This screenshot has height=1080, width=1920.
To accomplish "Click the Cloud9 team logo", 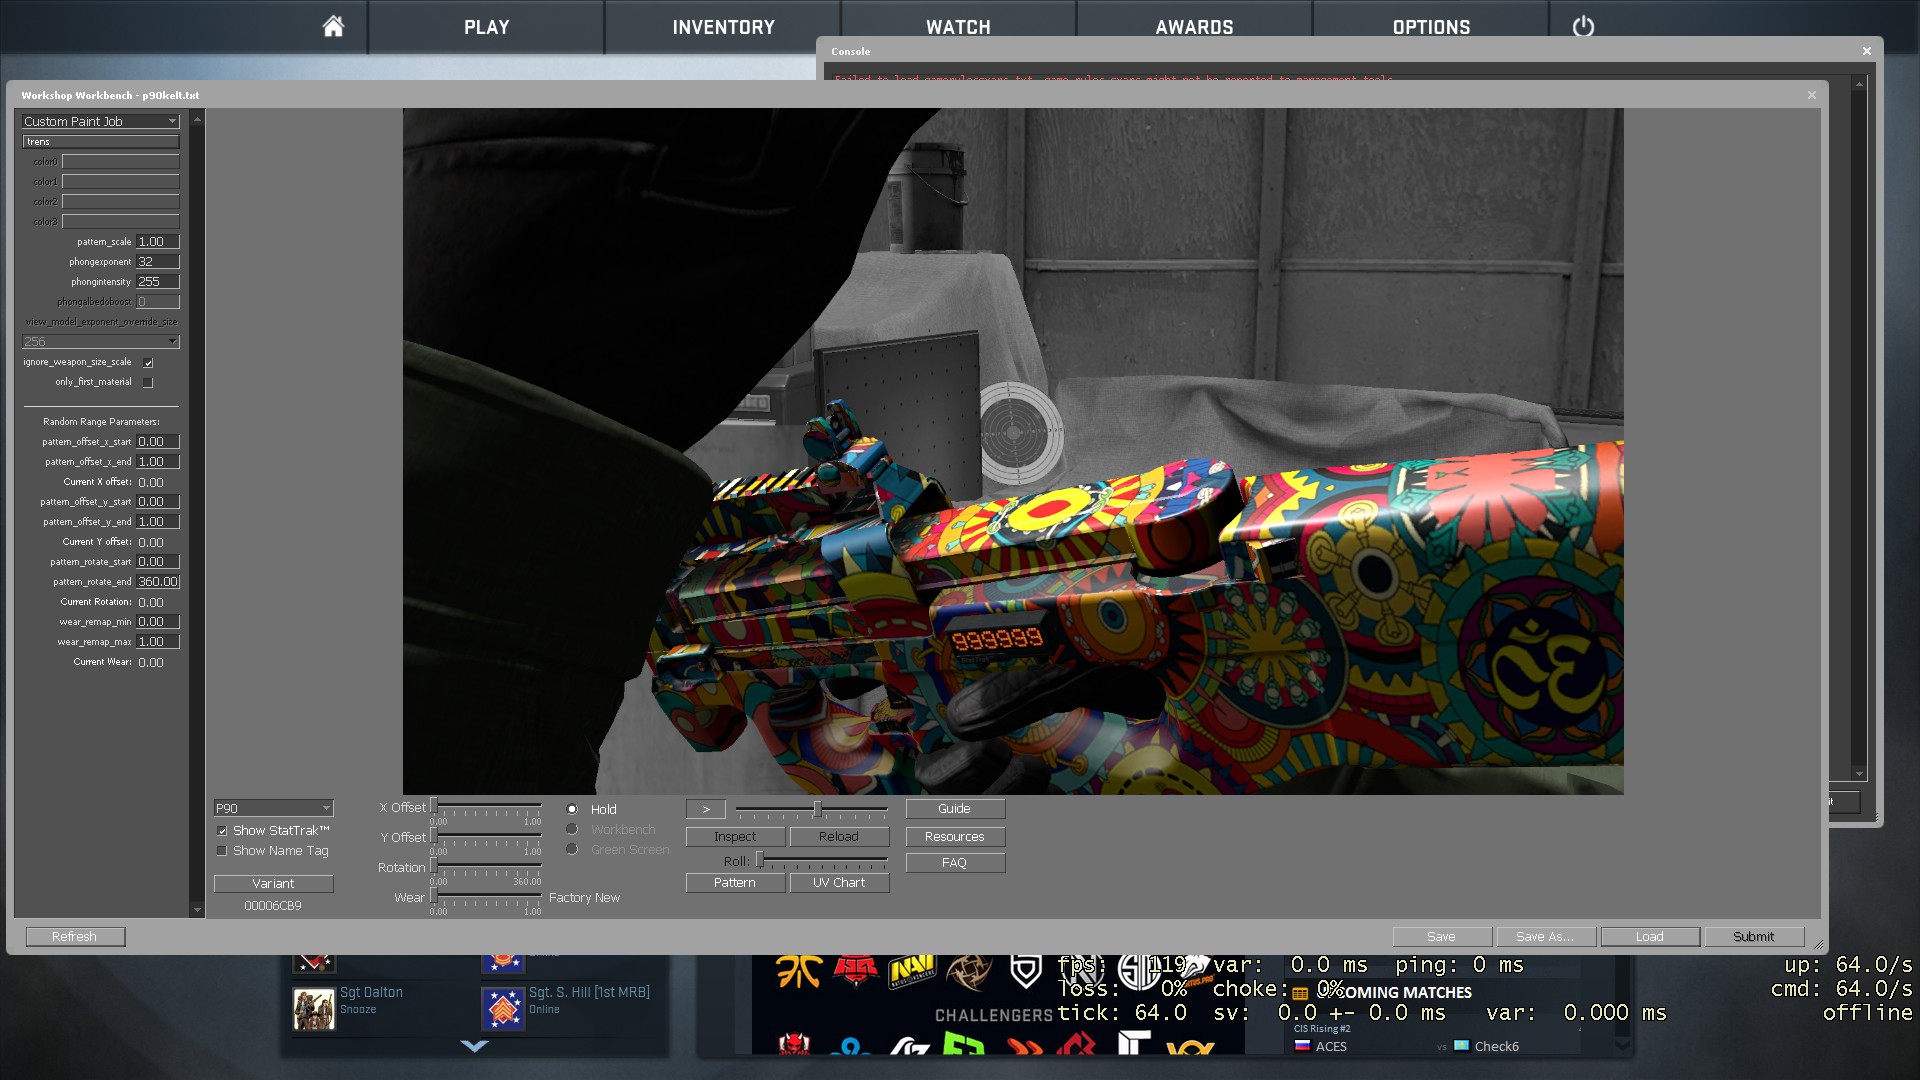I will 853,1046.
